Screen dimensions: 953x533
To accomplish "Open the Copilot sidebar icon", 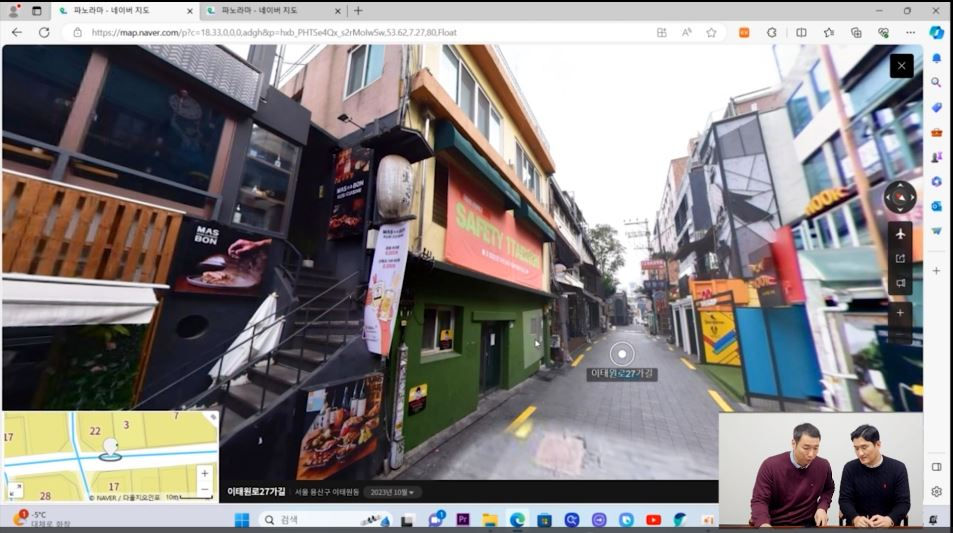I will 937,32.
